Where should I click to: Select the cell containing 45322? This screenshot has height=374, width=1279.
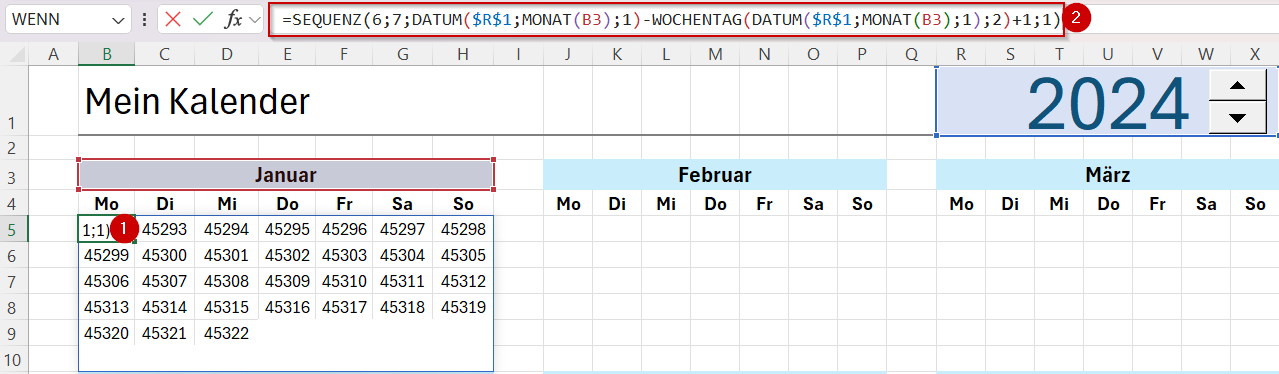[226, 333]
